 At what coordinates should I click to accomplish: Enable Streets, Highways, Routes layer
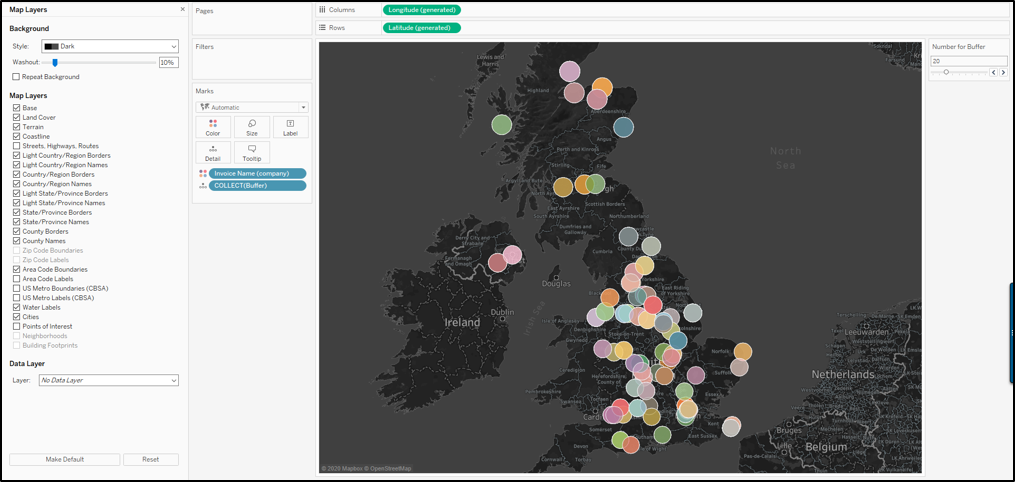[x=16, y=146]
